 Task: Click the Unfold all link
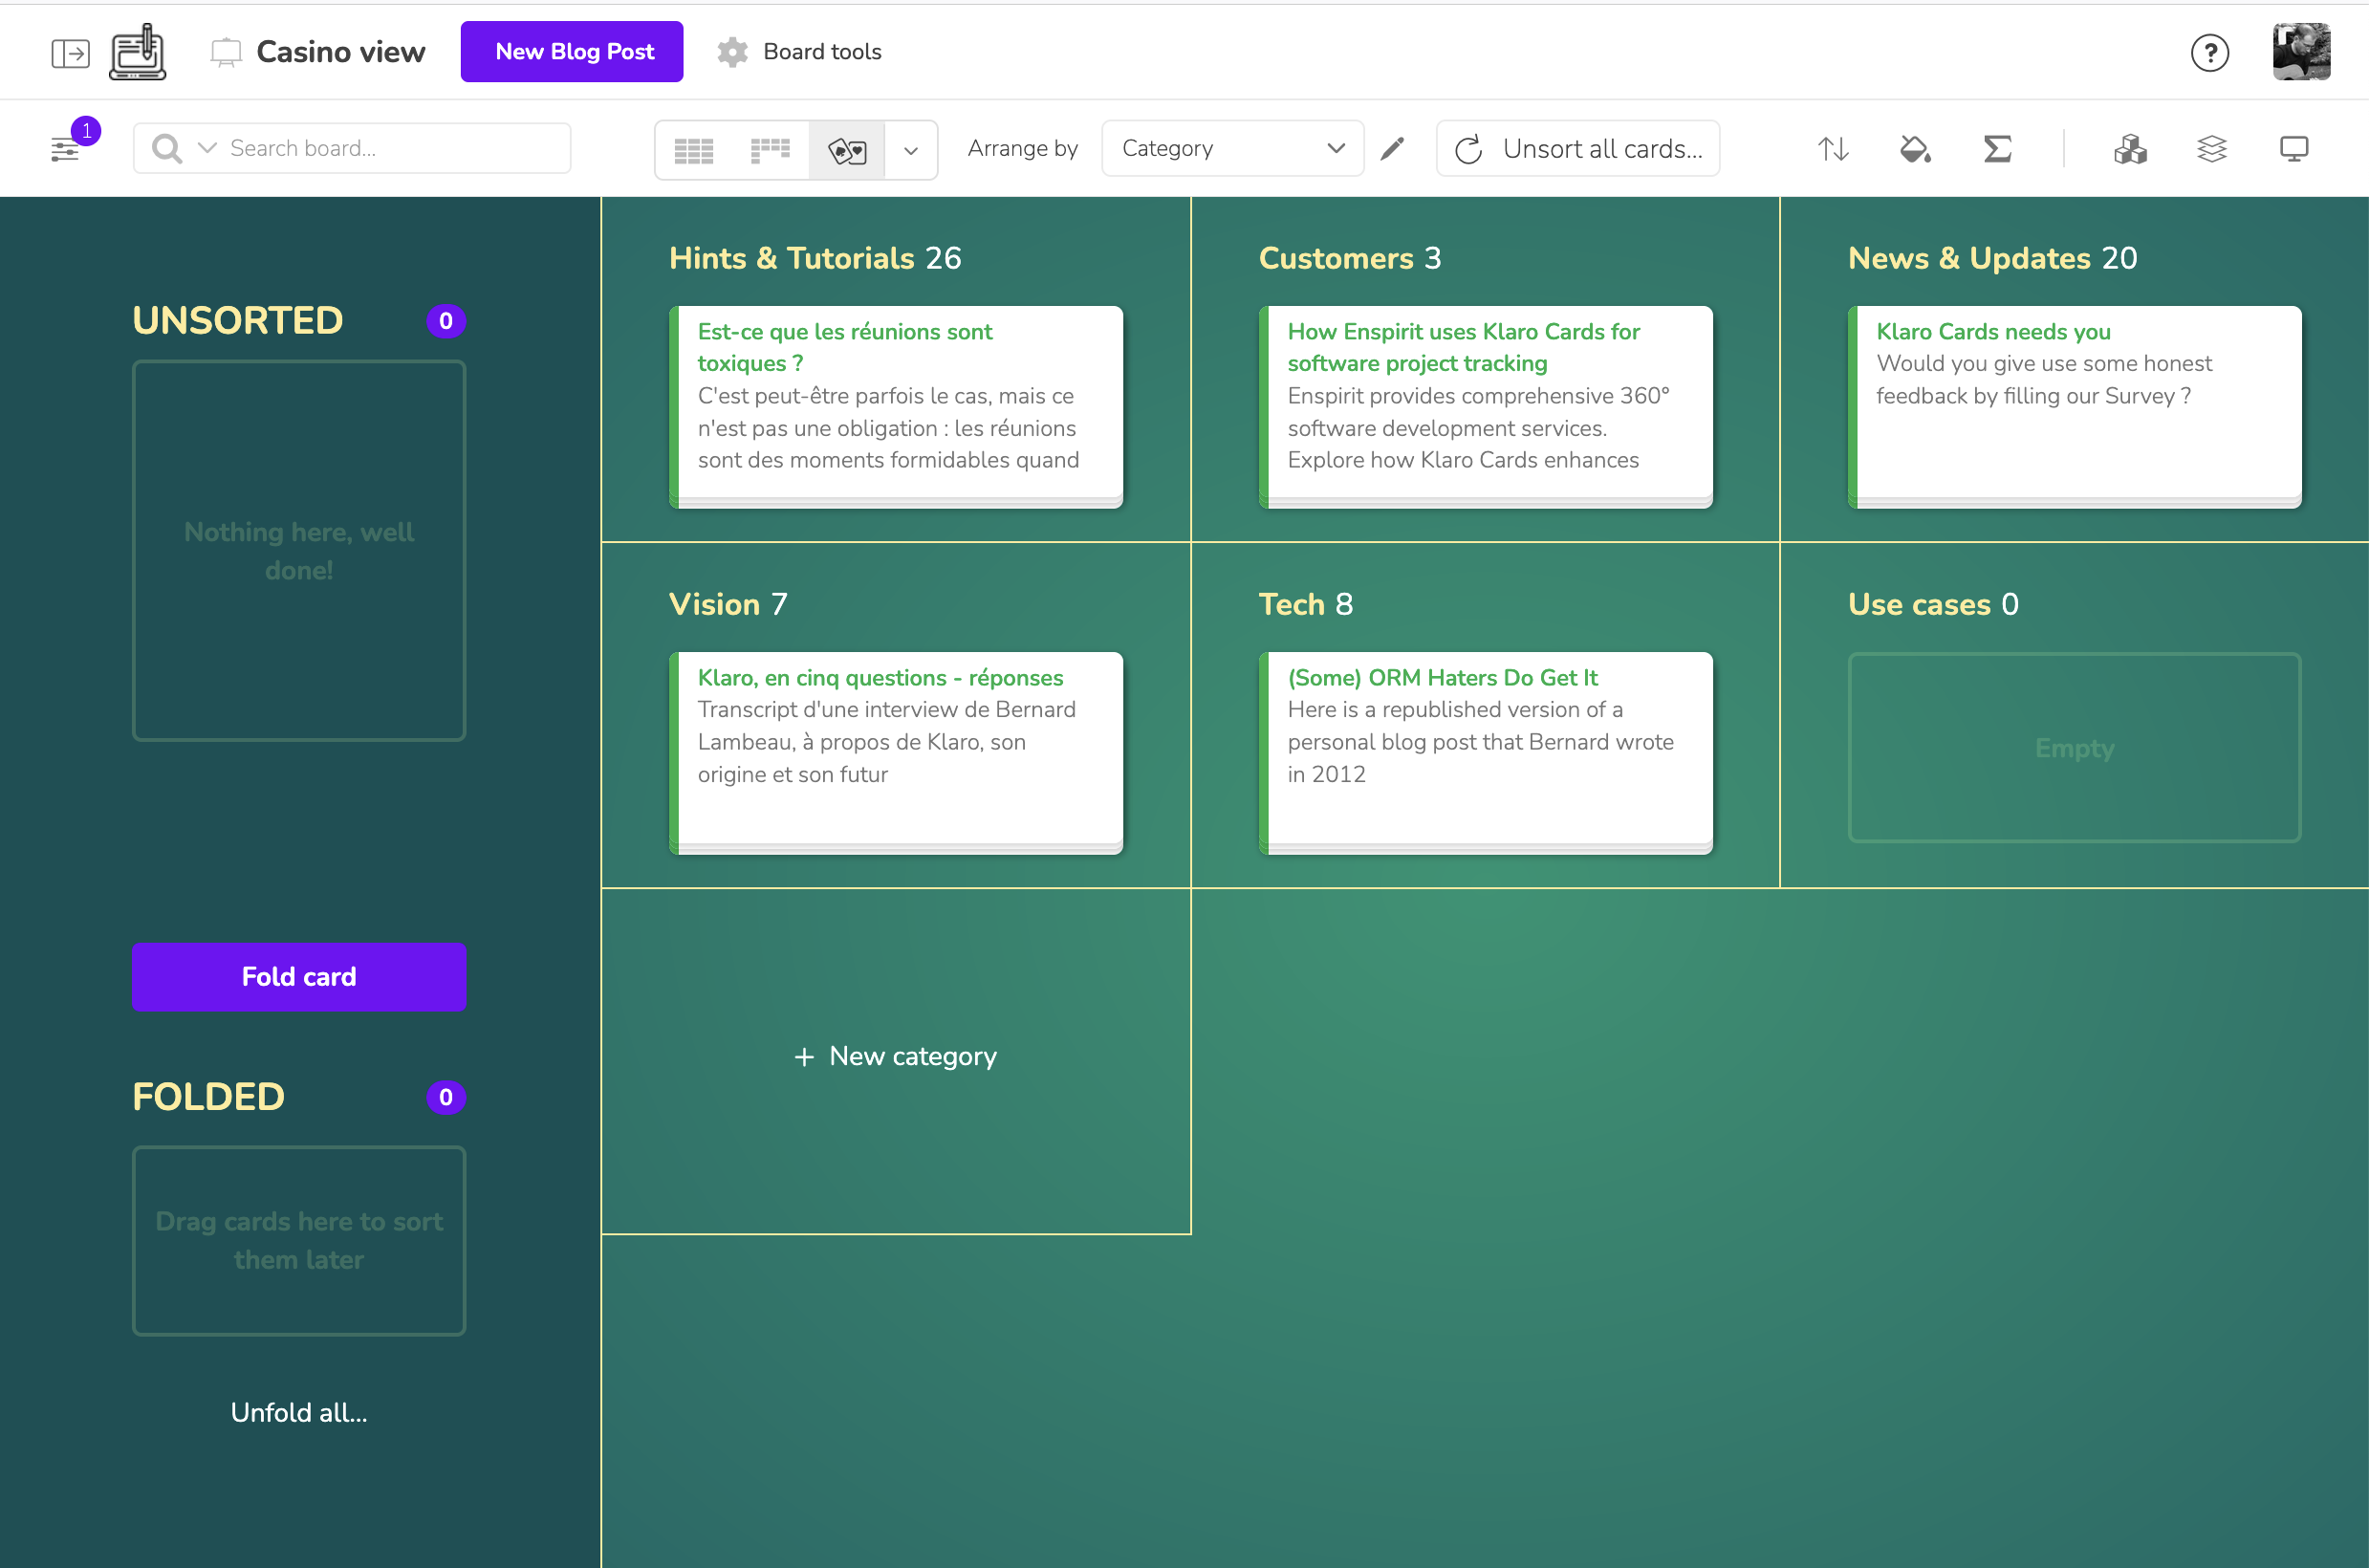pyautogui.click(x=299, y=1412)
